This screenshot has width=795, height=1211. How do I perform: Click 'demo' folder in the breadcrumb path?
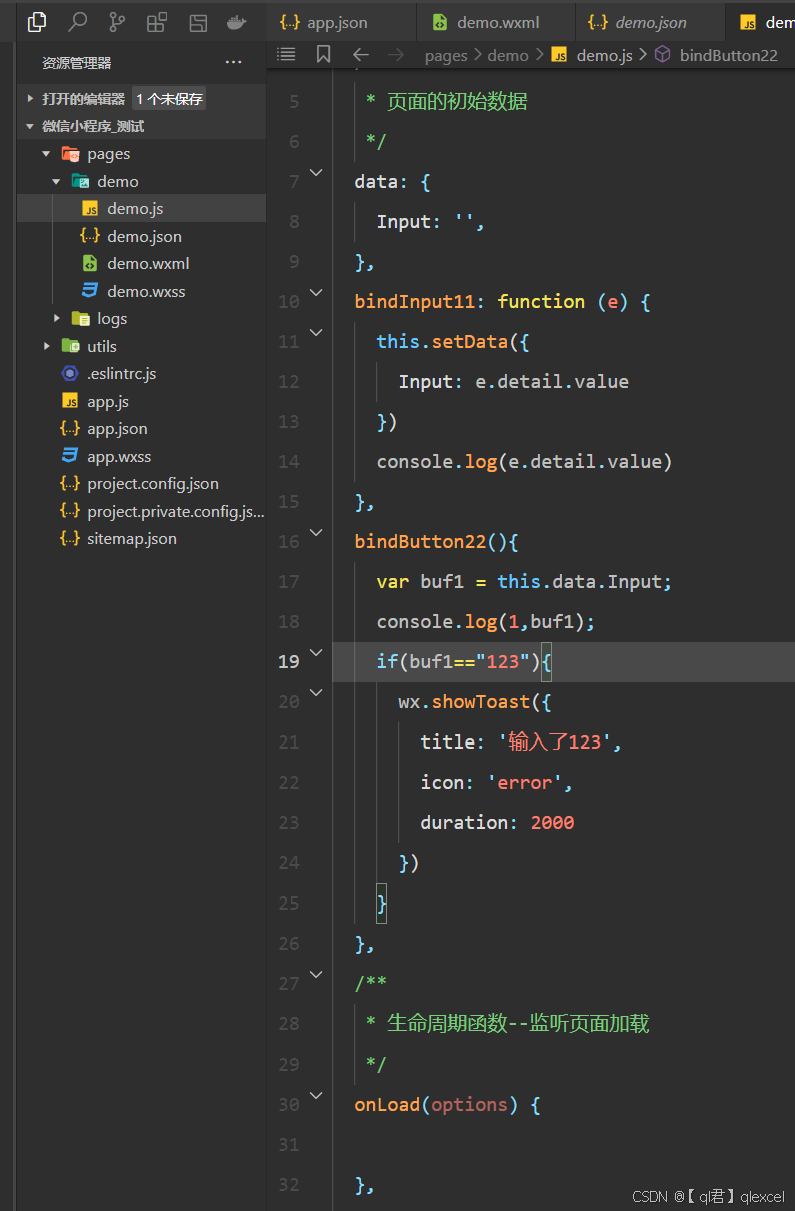[508, 55]
